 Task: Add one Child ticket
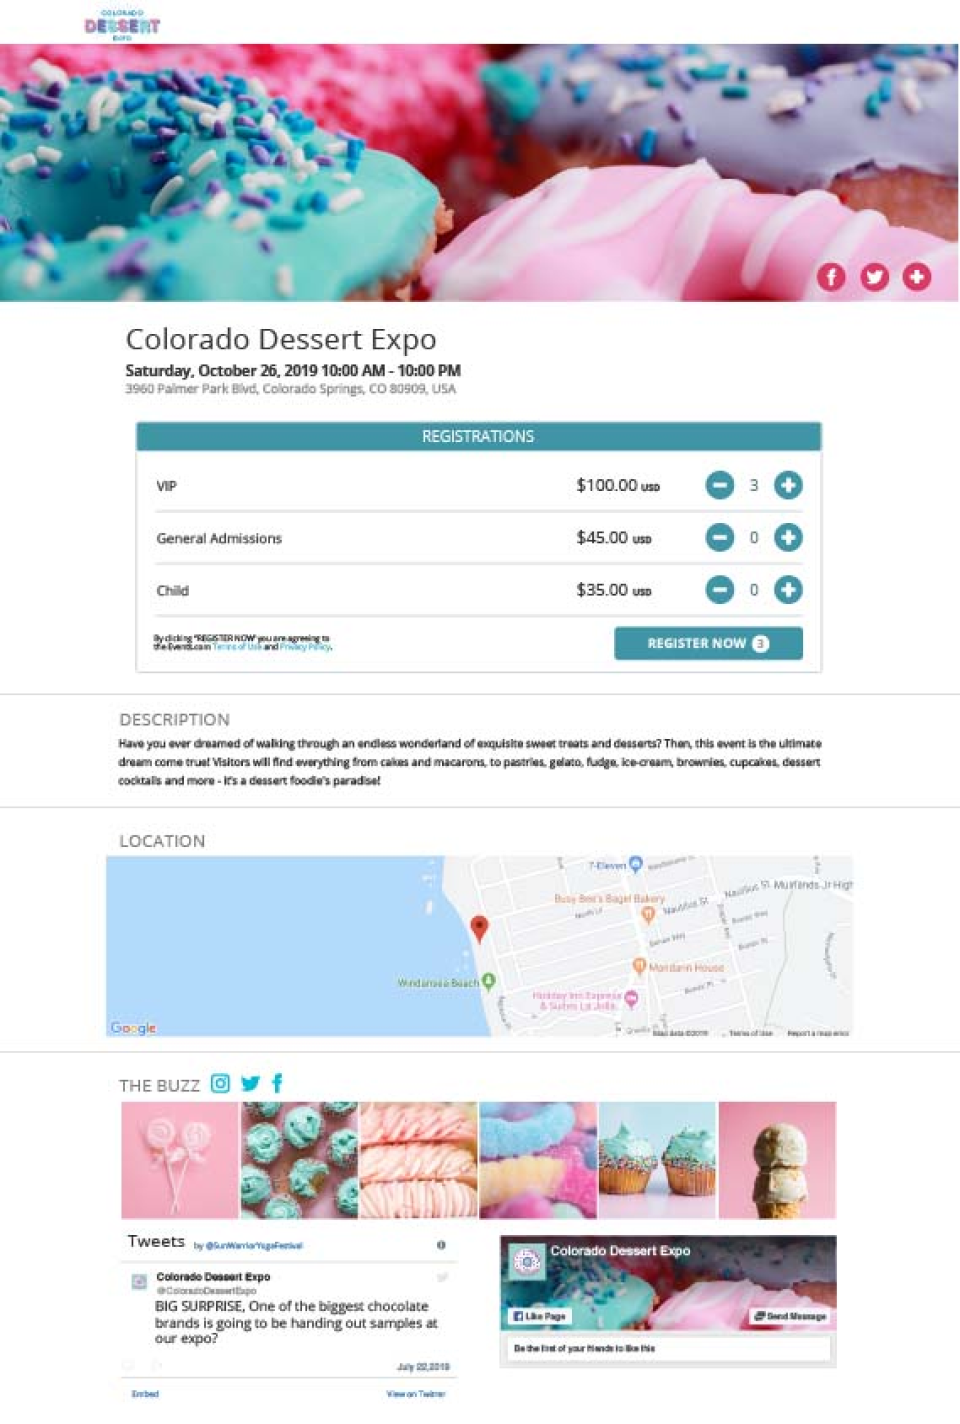(x=788, y=589)
